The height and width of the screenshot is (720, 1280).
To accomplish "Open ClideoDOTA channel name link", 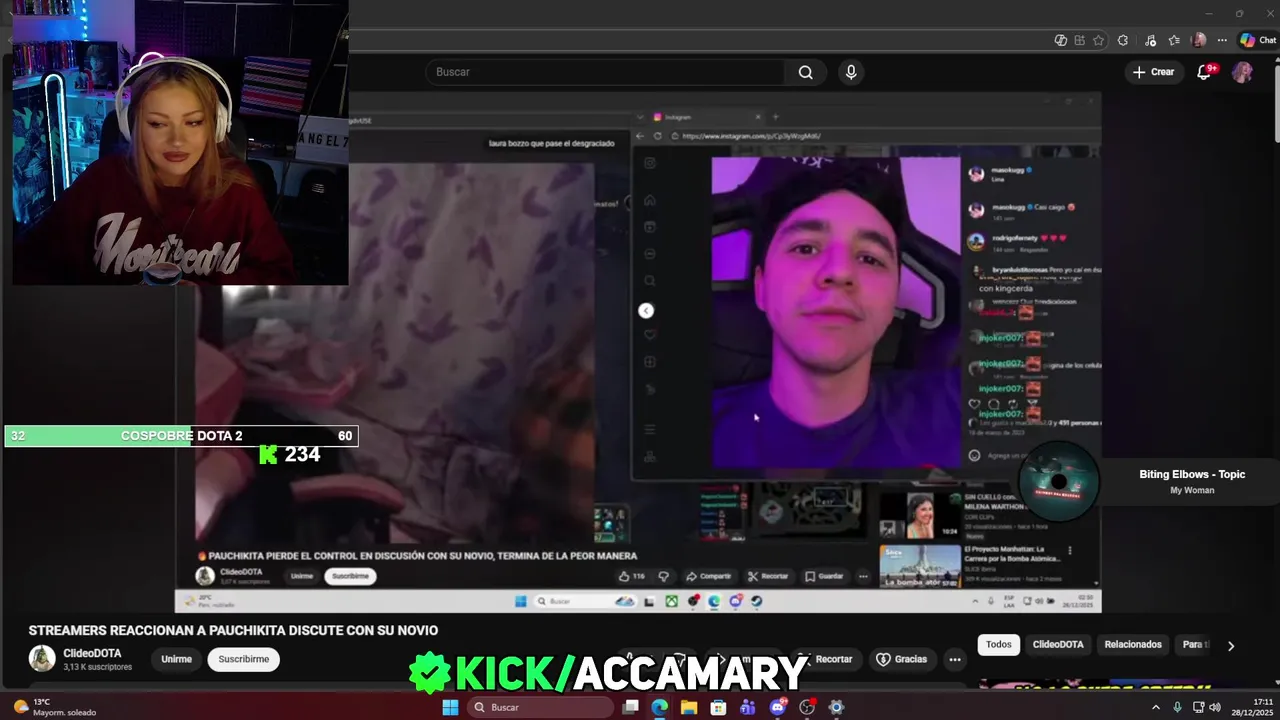I will [92, 653].
